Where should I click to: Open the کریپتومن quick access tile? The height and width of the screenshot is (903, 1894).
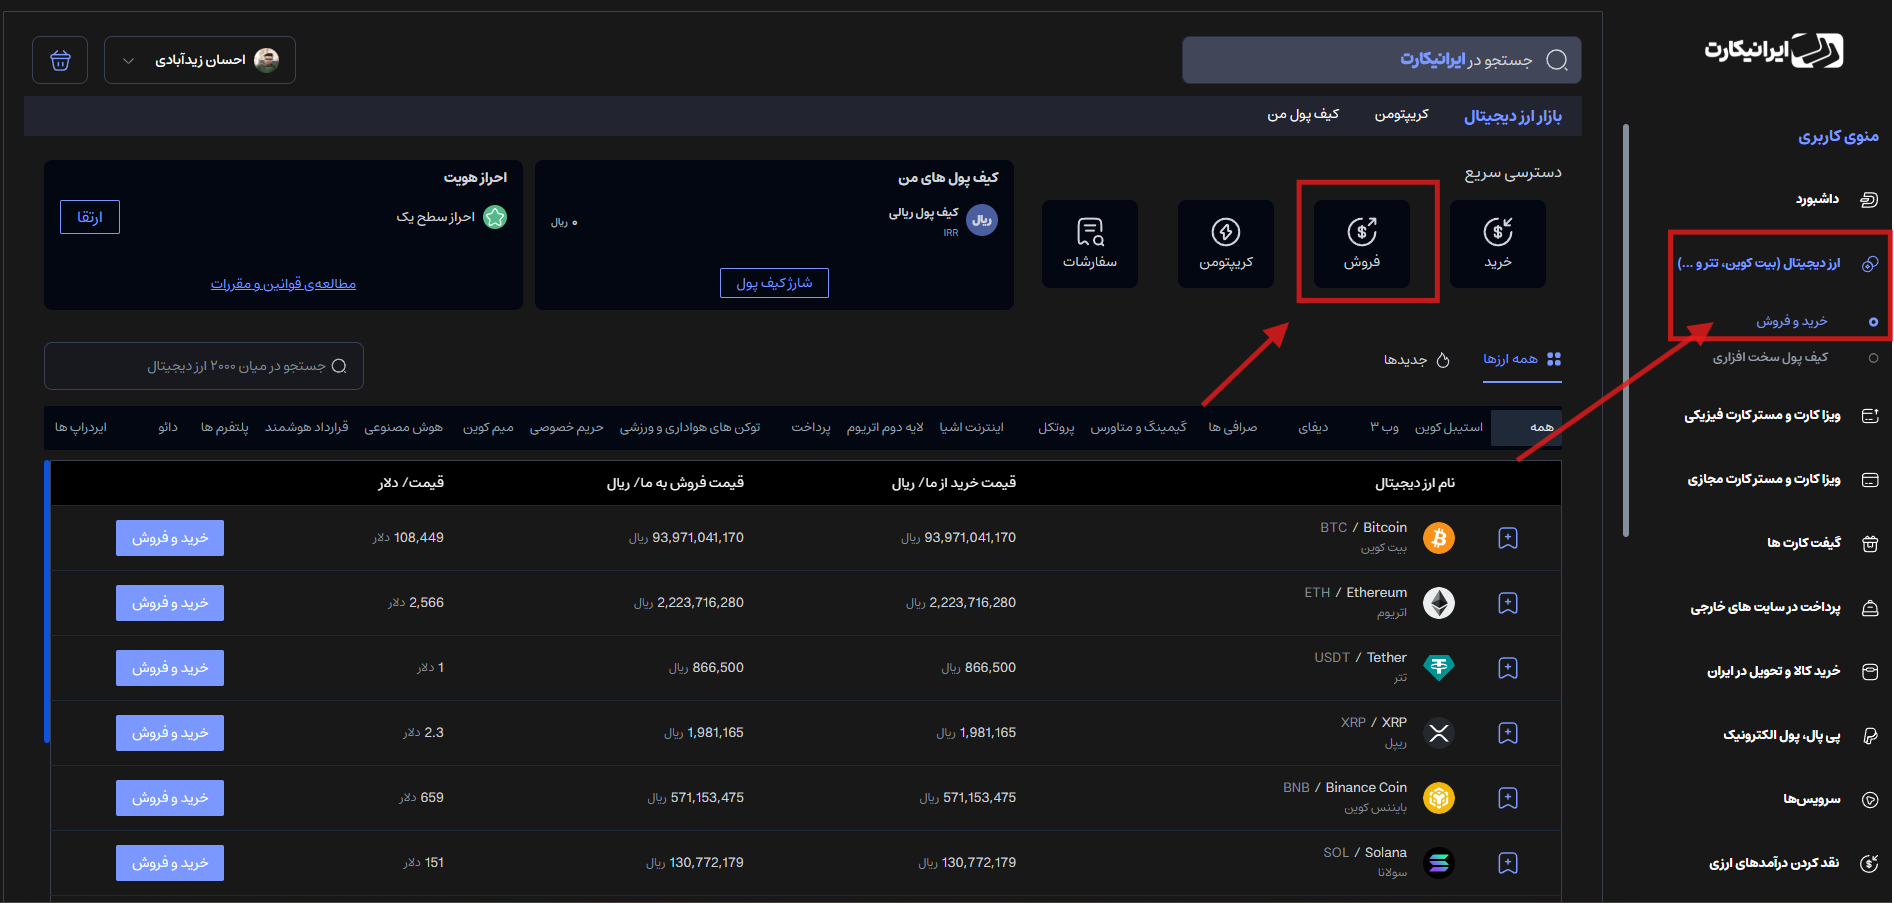[x=1225, y=244]
